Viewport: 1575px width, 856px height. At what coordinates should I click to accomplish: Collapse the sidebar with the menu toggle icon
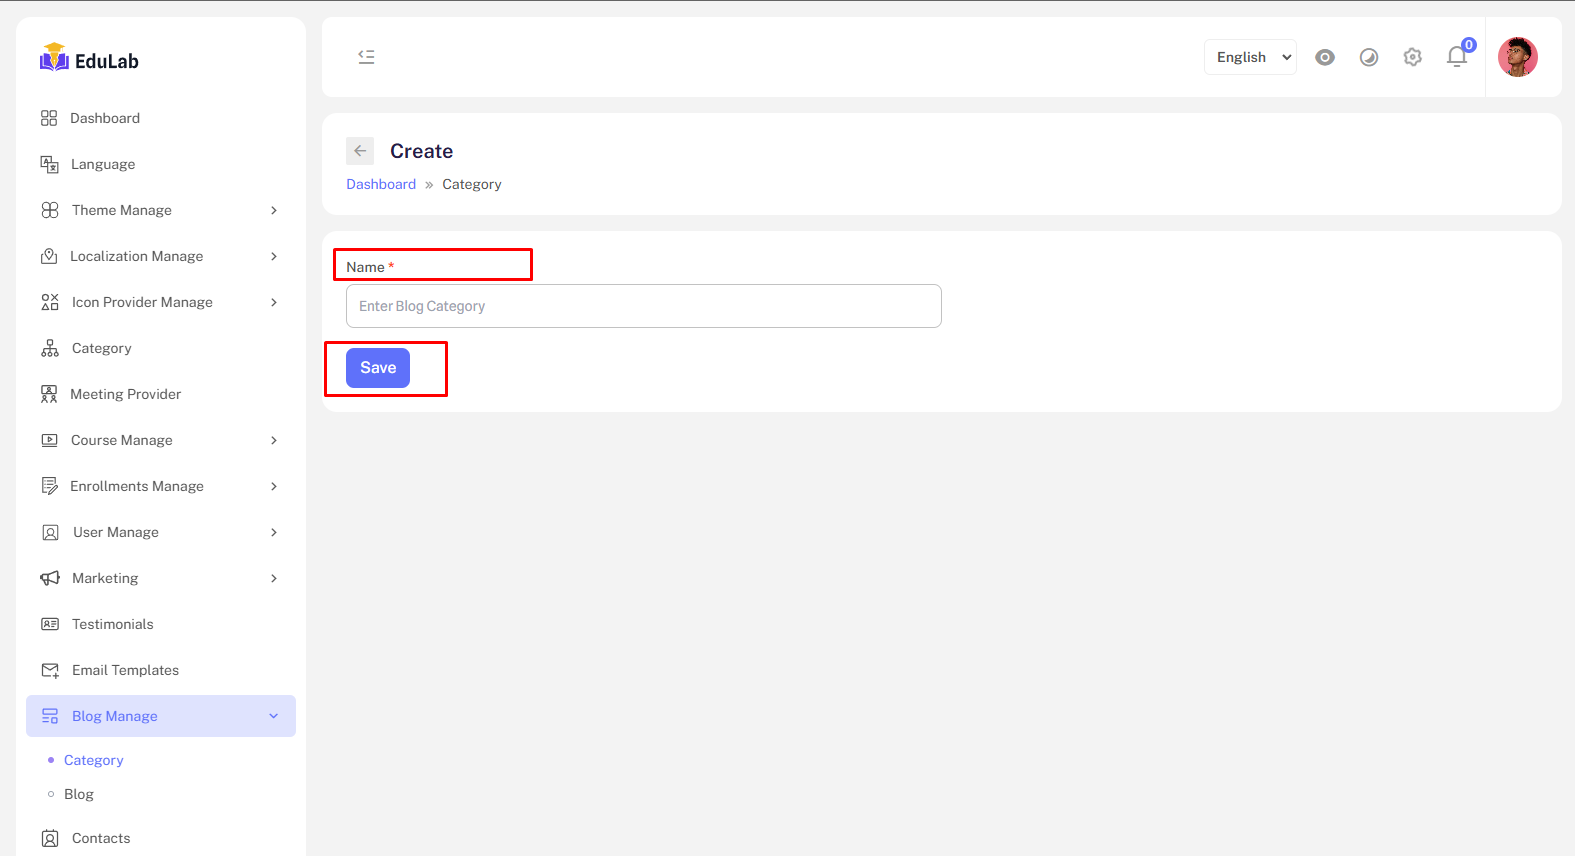(x=366, y=57)
